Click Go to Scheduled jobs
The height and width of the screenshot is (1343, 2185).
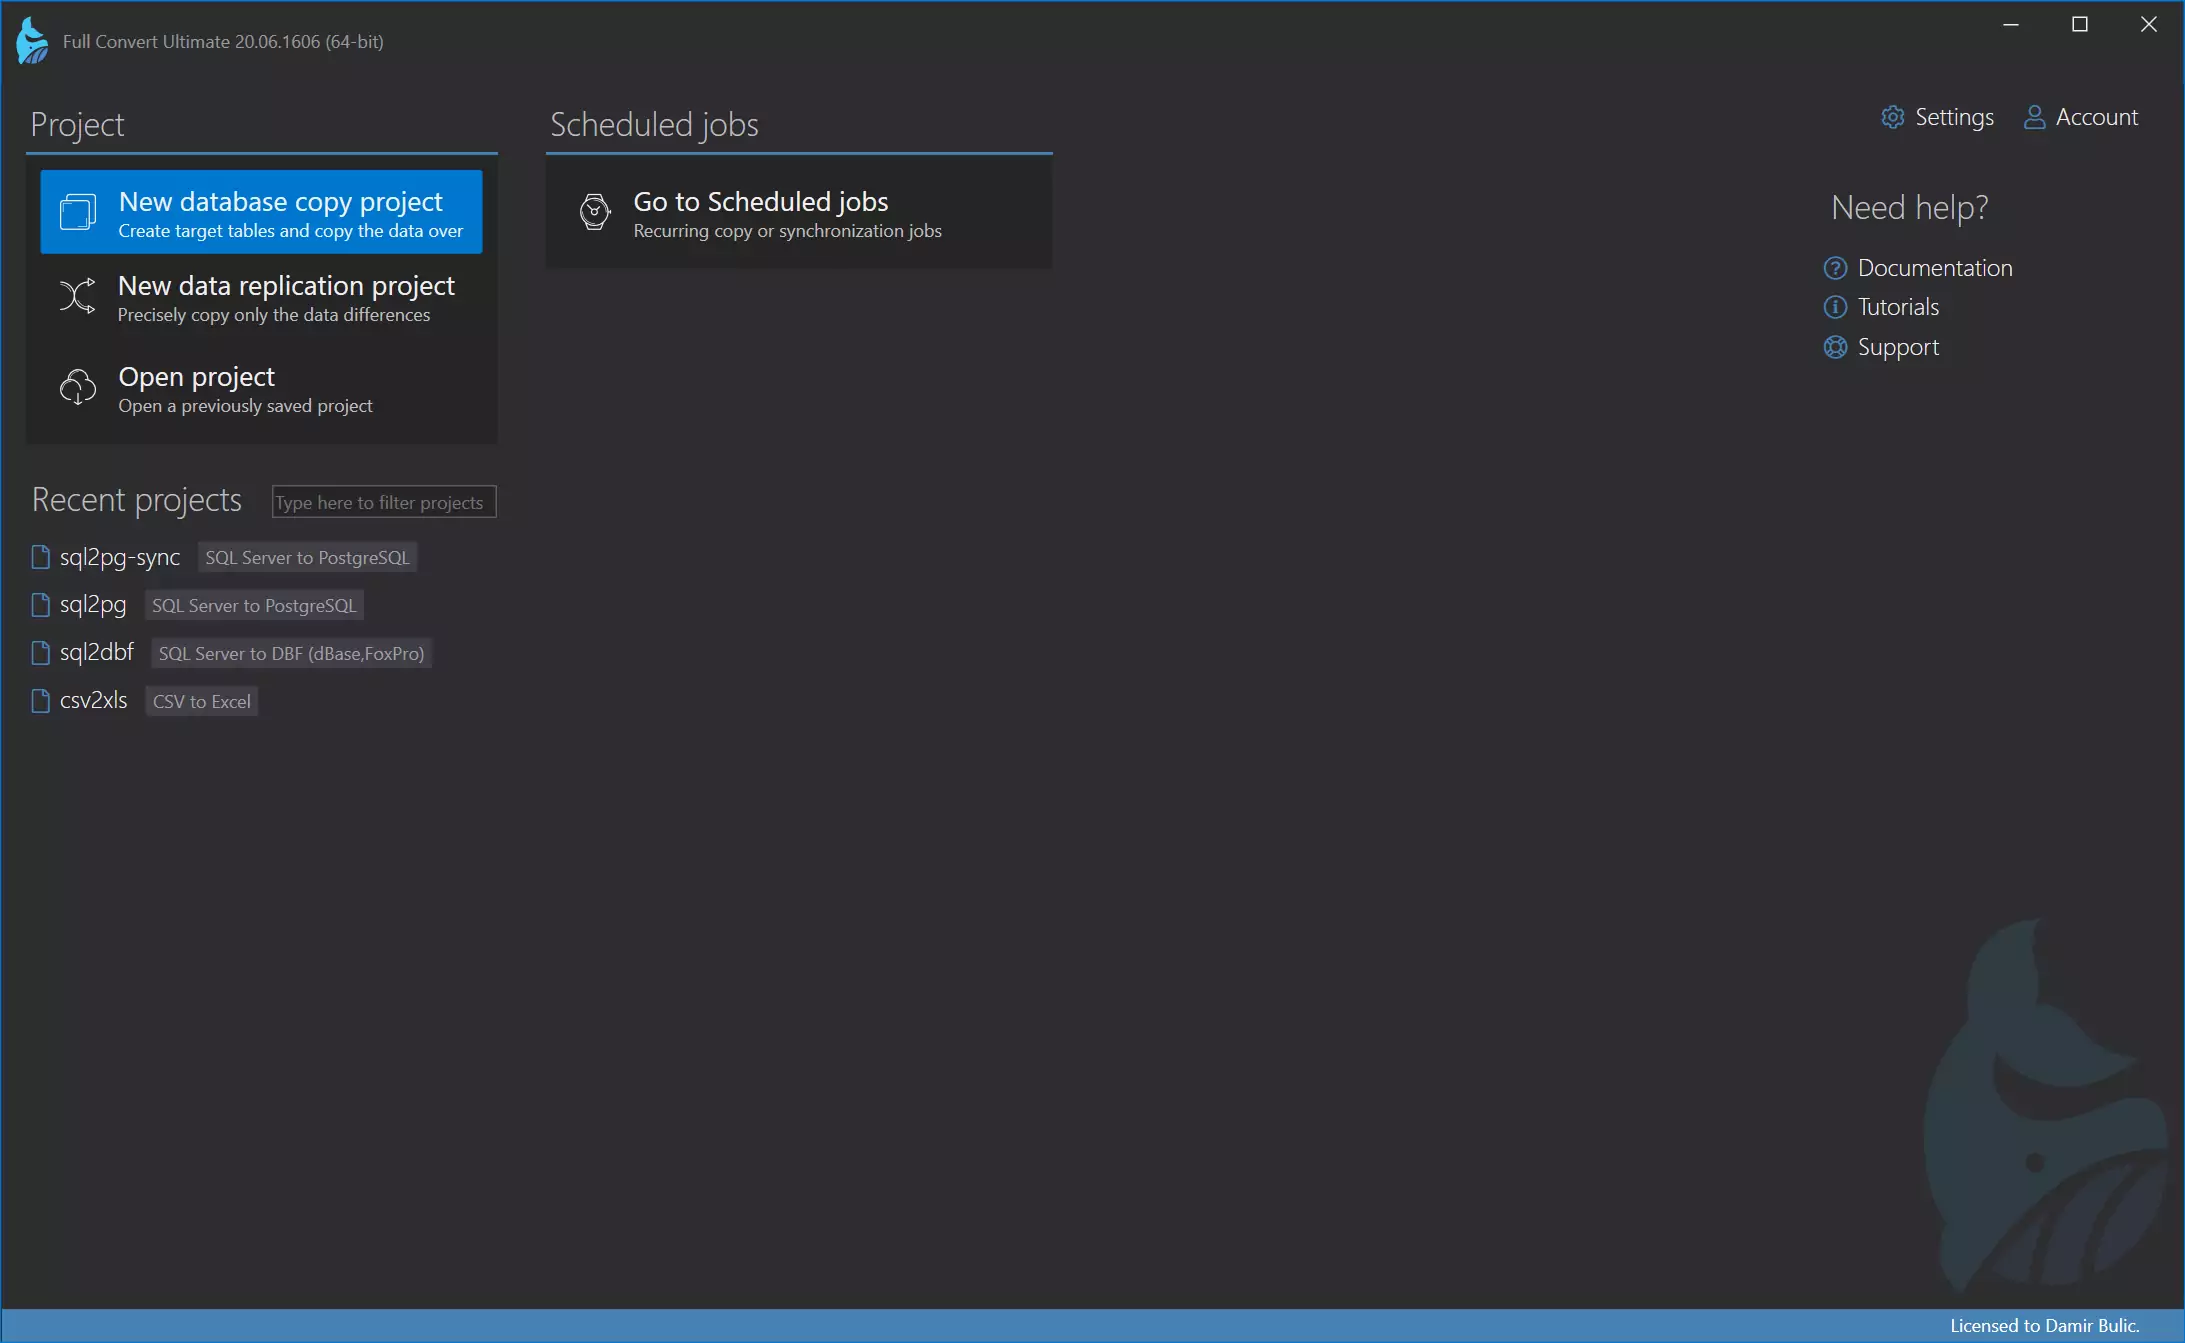tap(760, 201)
